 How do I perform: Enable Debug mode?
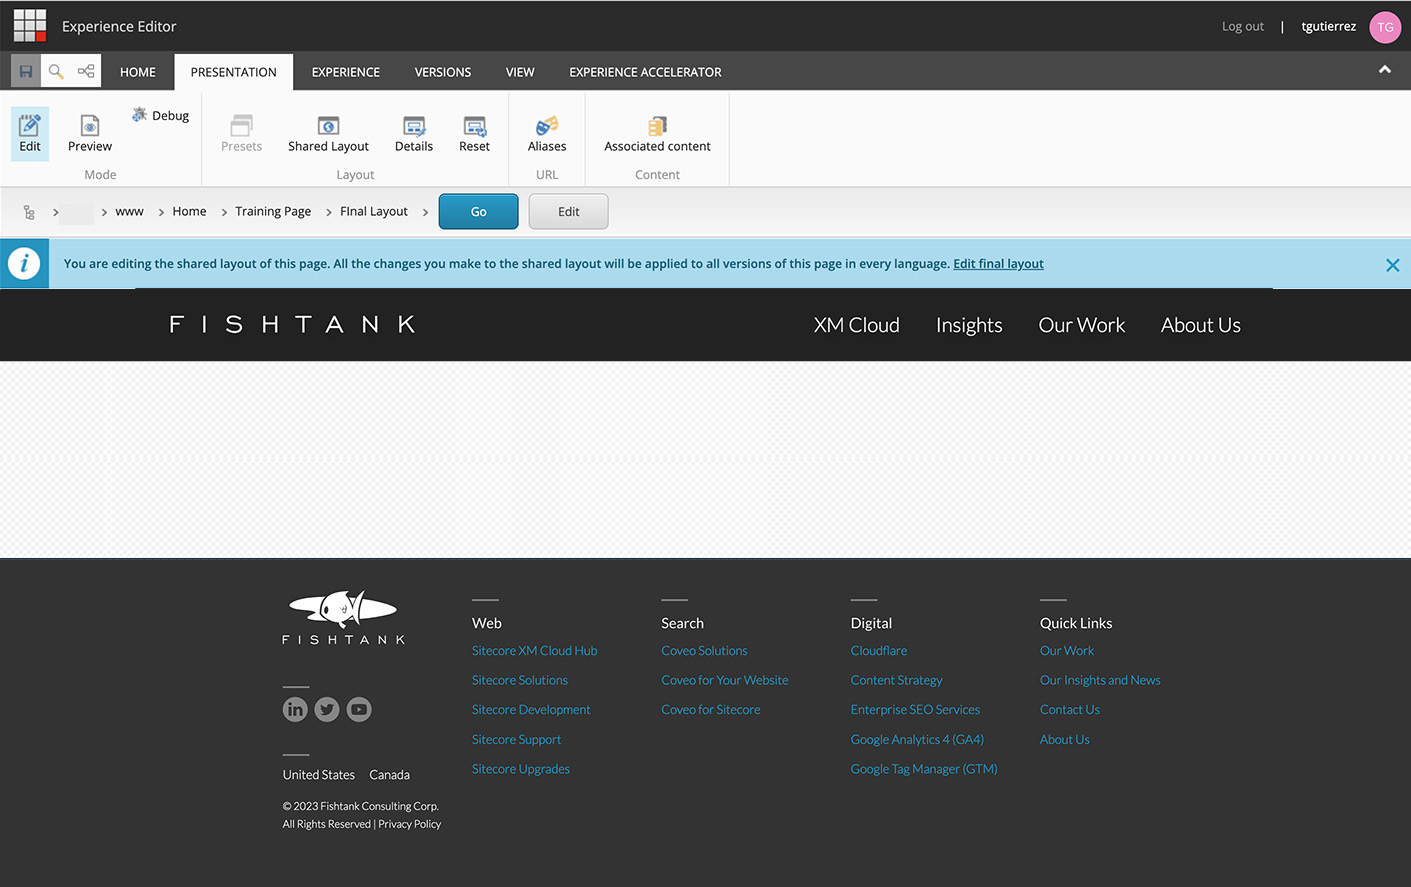(x=160, y=115)
